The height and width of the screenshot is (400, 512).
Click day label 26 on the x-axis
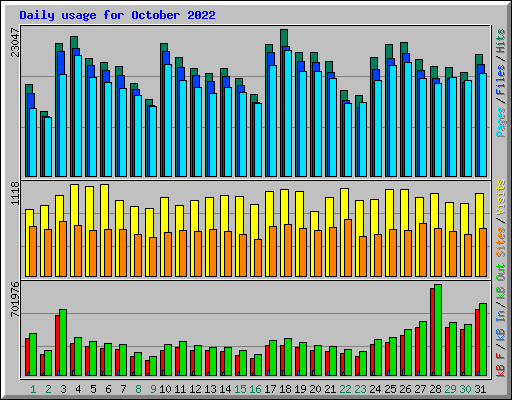coord(405,389)
